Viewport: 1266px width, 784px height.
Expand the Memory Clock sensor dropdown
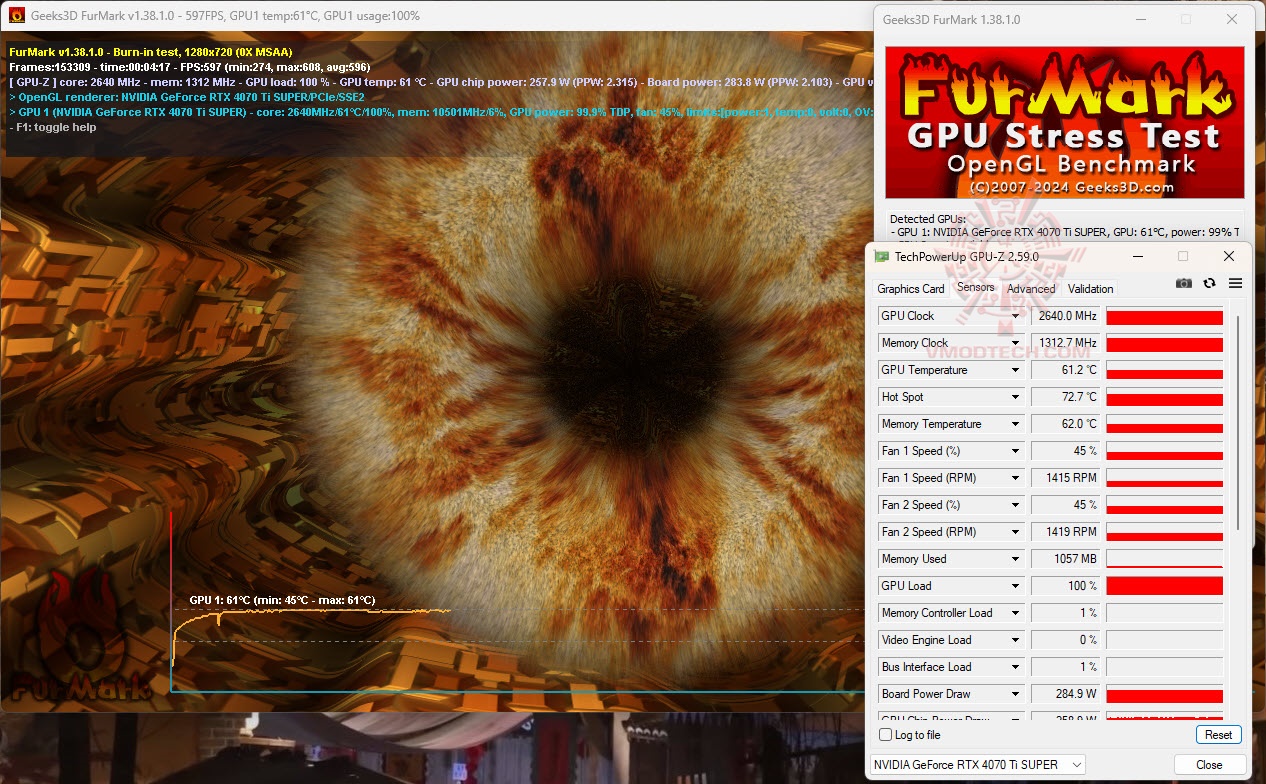coord(1016,343)
